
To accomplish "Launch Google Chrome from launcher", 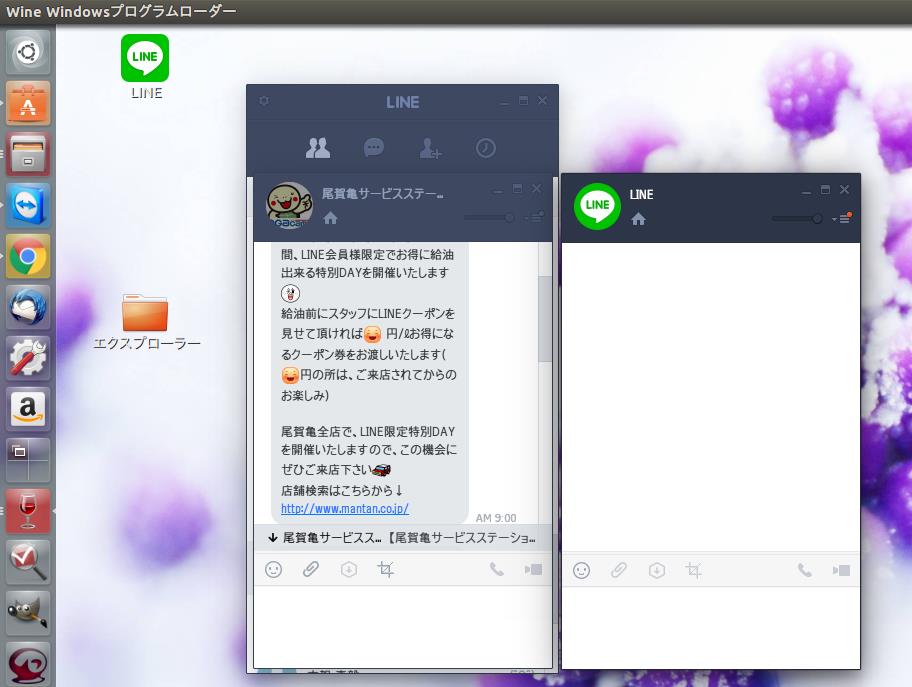I will [x=28, y=257].
